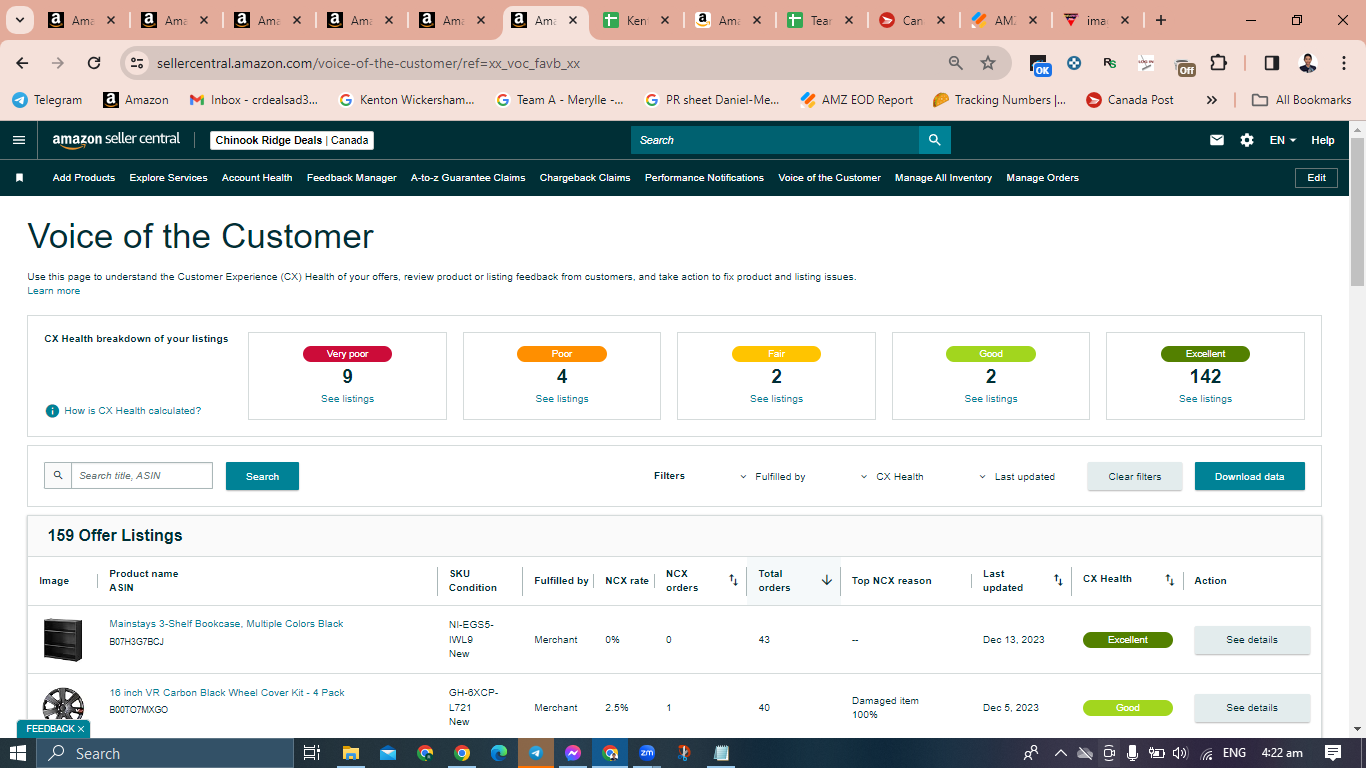Open the Mainstays 3-Shelf Bookcase product link

click(x=226, y=624)
